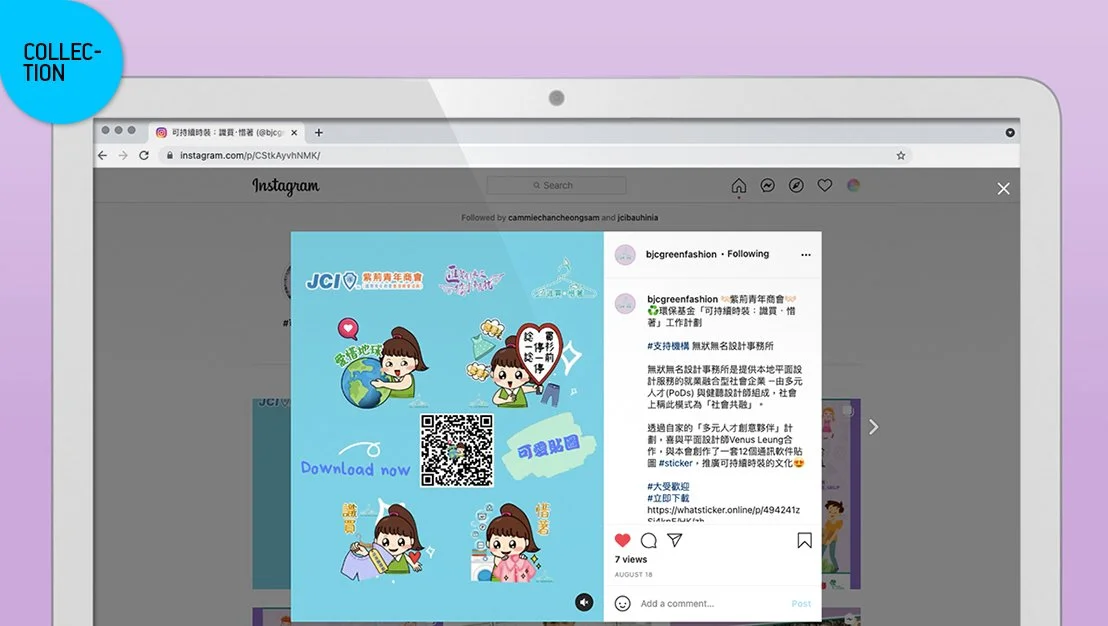Open the #大受歡迎 hashtag link

[668, 486]
